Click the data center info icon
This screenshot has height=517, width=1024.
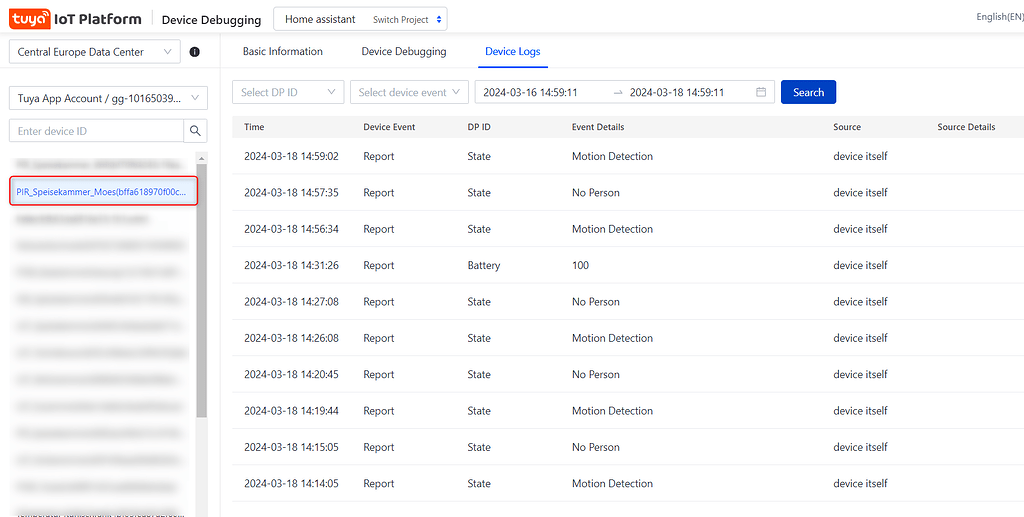[195, 52]
